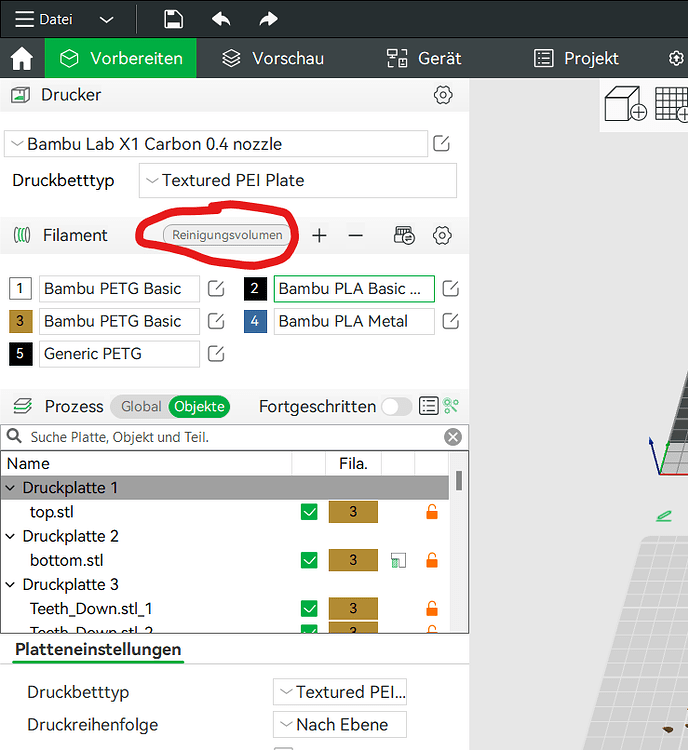Screen dimensions: 688x750
Task: Switch to the Vorschau tab
Action: [273, 58]
